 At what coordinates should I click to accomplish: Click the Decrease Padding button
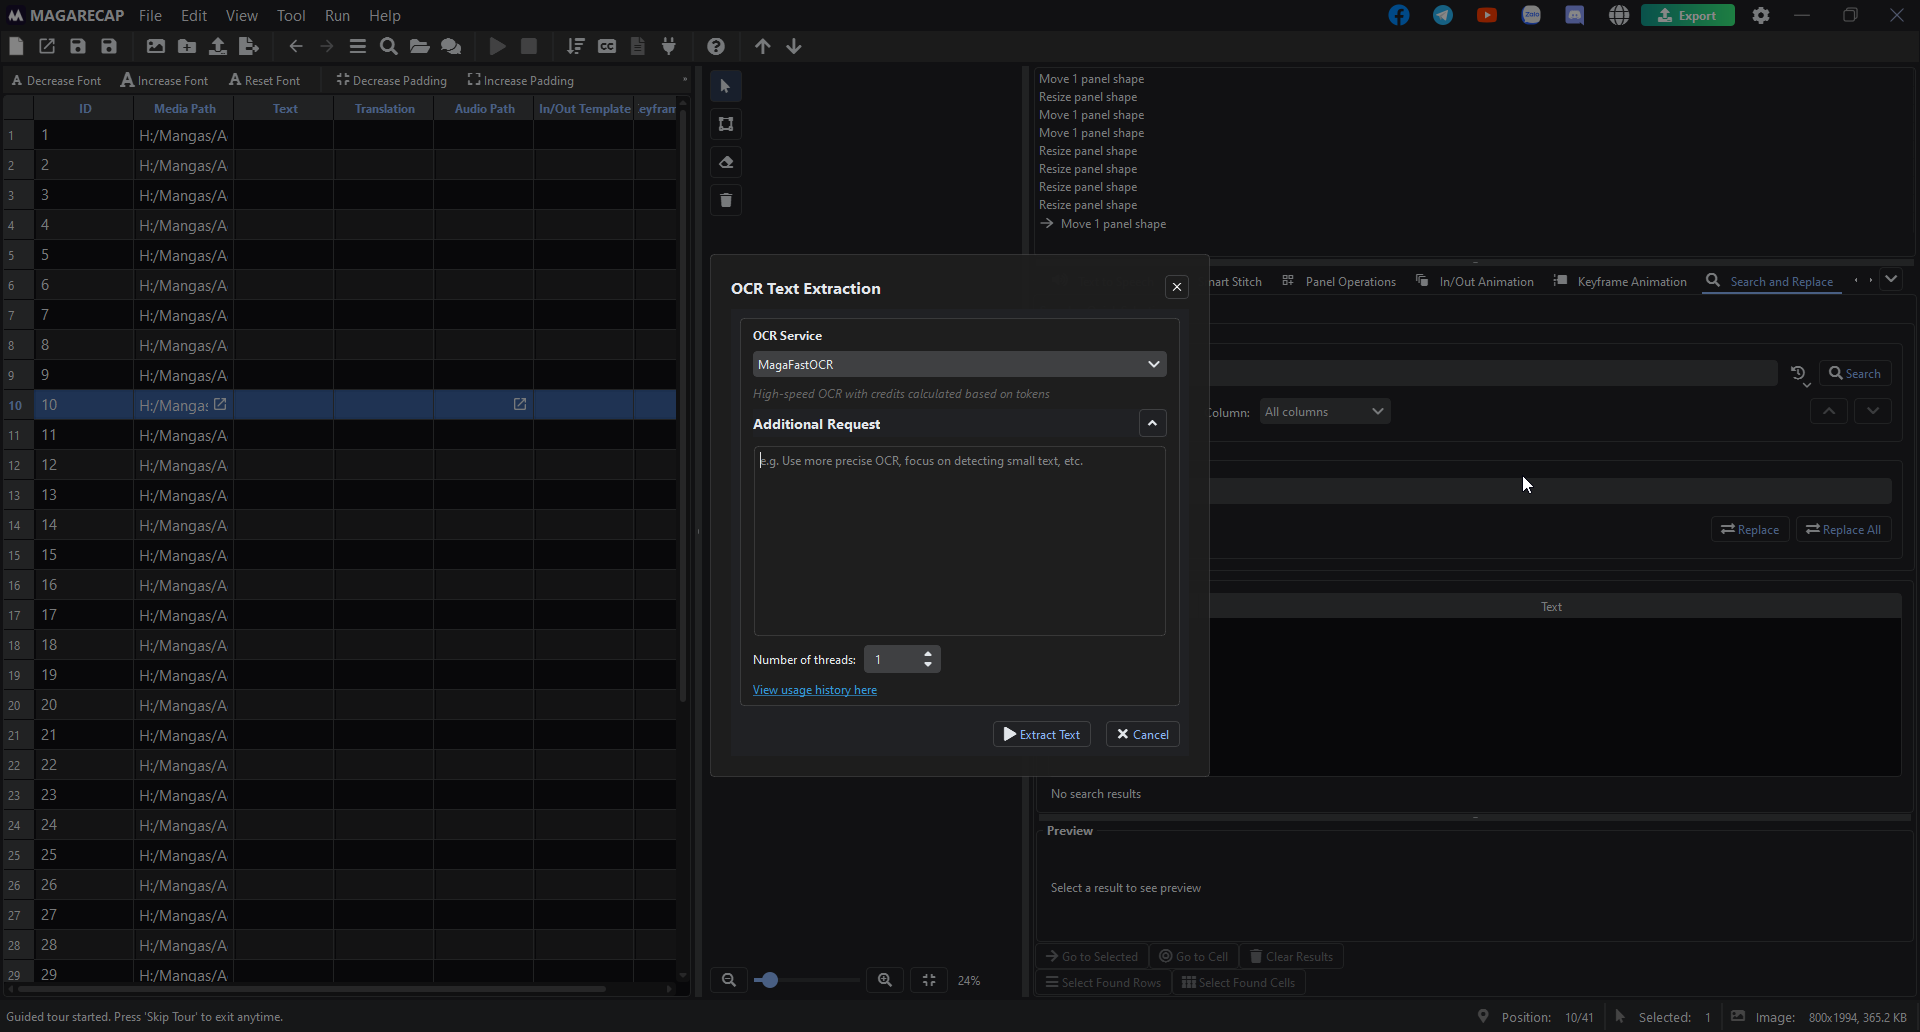(392, 80)
